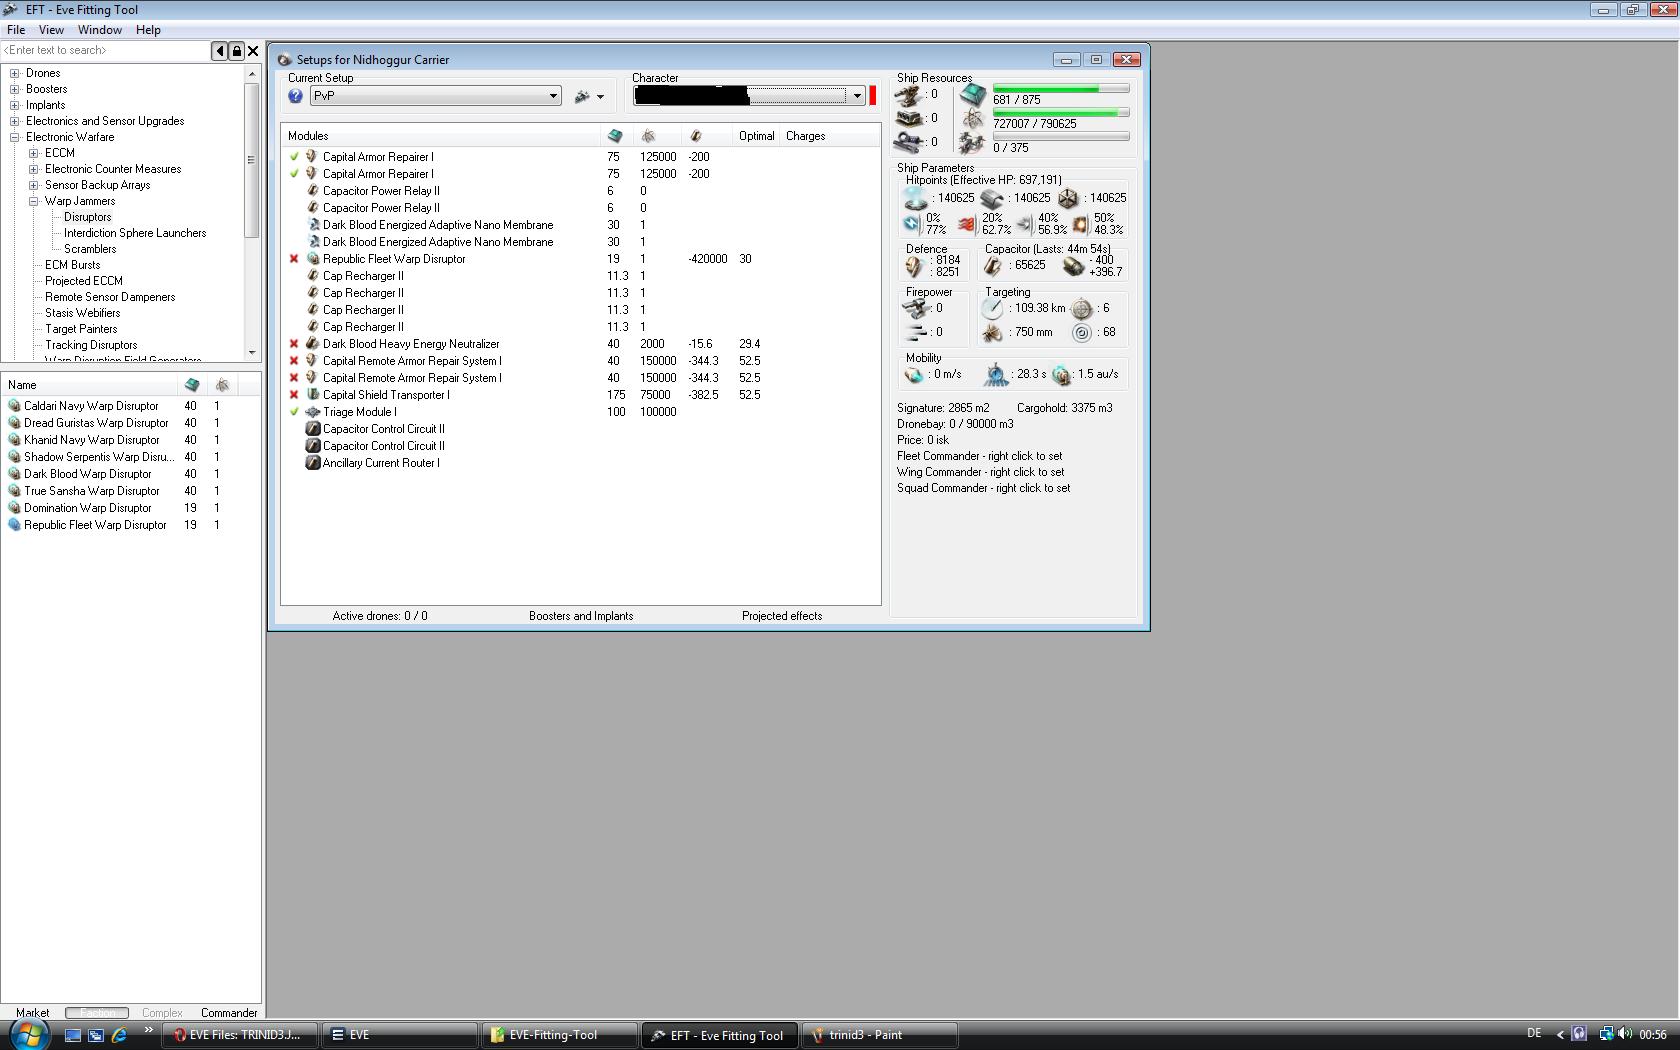This screenshot has width=1680, height=1050.
Task: Activate the Republic Fleet Warp Disruptor status toggle
Action: click(x=294, y=259)
